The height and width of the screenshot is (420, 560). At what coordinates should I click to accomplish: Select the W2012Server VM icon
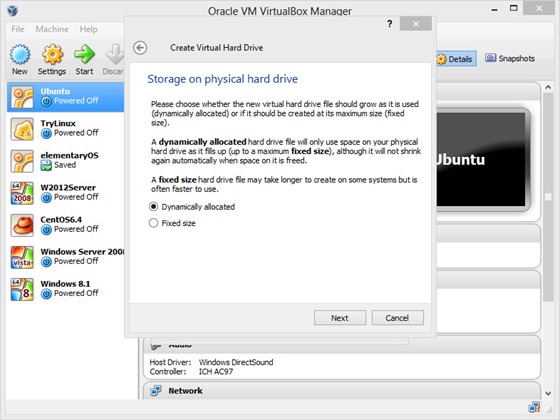pyautogui.click(x=22, y=193)
